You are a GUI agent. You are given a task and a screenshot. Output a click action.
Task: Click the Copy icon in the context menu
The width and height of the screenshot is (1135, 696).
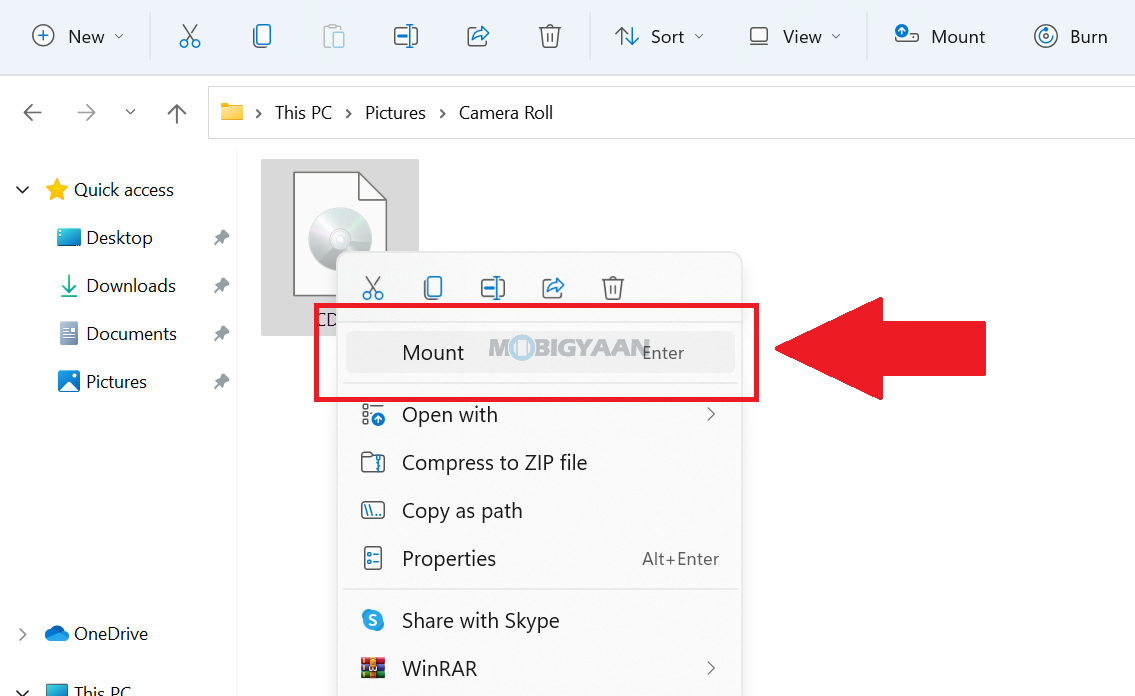[433, 288]
